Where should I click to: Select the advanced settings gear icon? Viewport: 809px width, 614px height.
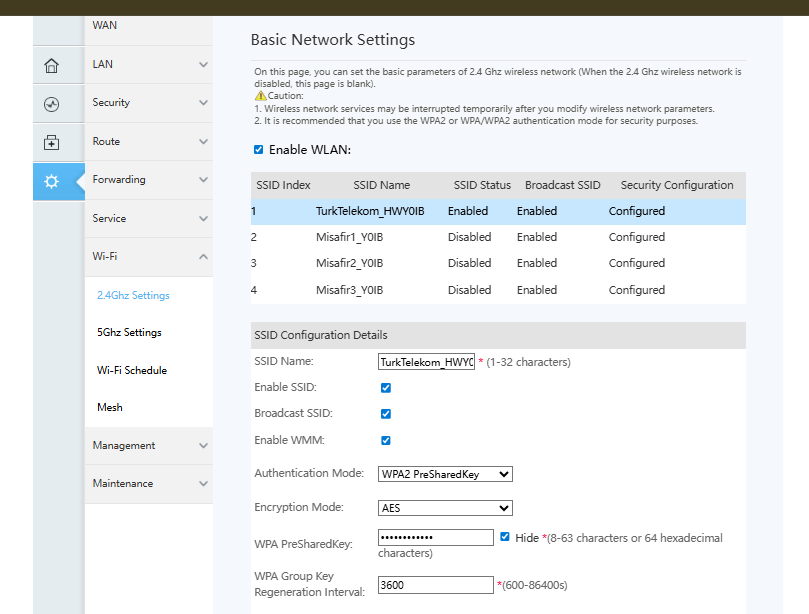[52, 182]
